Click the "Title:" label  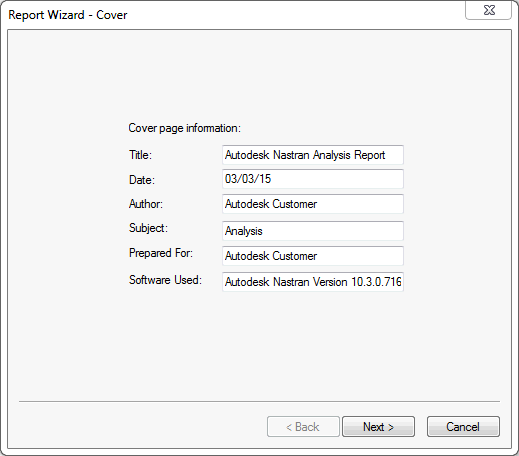pyautogui.click(x=140, y=155)
